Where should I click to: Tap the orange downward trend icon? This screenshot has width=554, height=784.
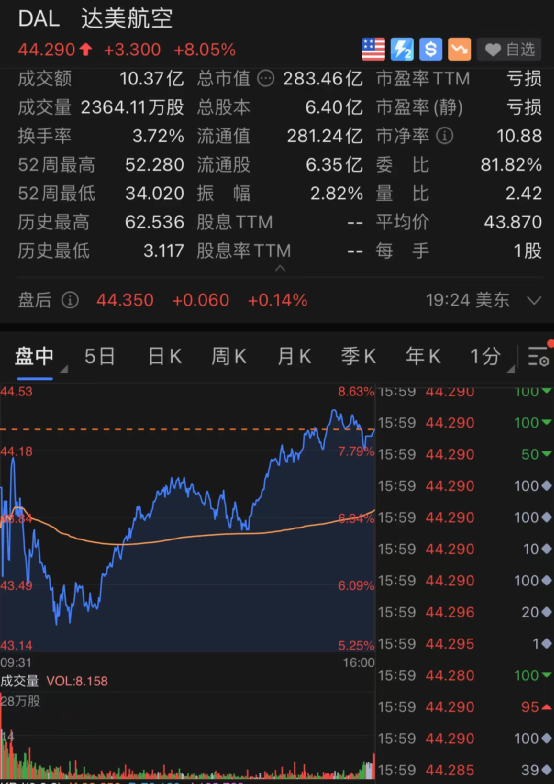pyautogui.click(x=460, y=50)
